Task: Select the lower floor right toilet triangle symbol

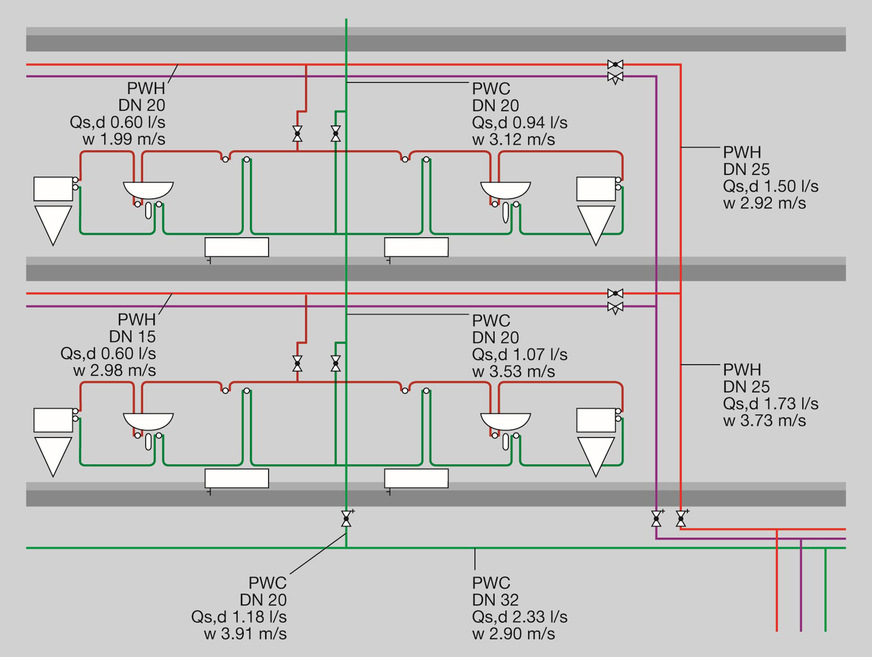Action: [x=596, y=455]
